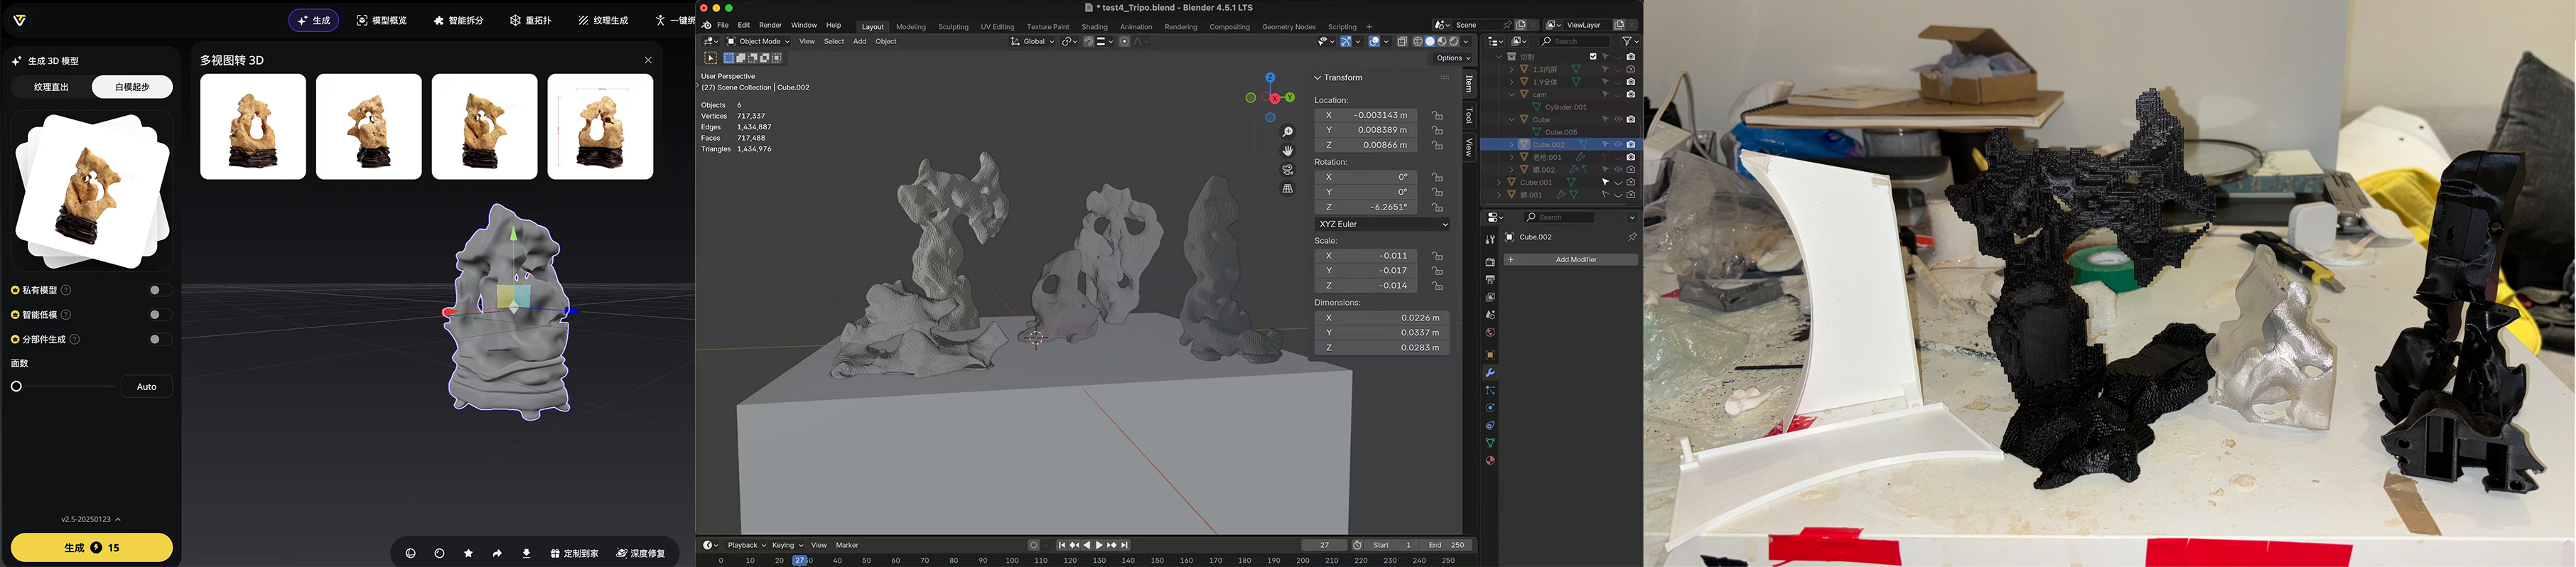Select the Blender Select Box tool icon
Image resolution: width=2576 pixels, height=567 pixels.
click(x=711, y=58)
